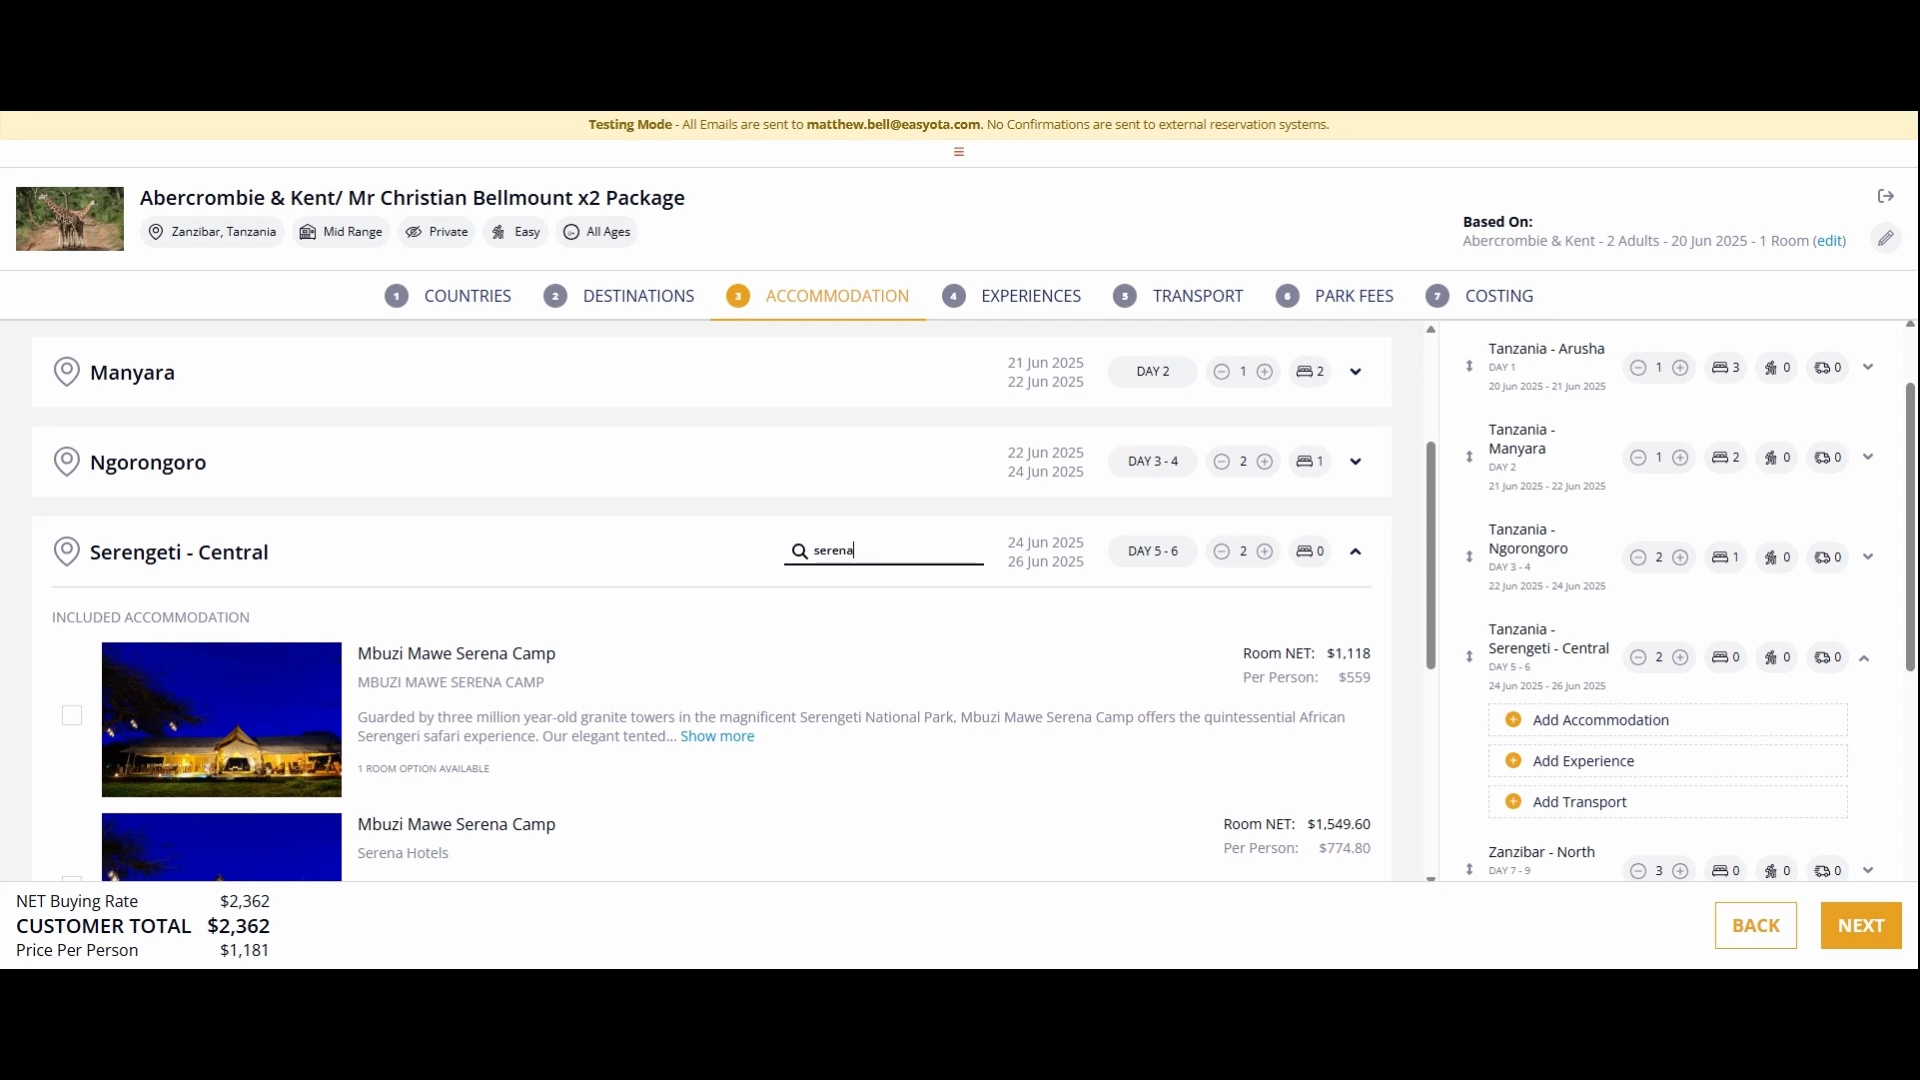Expand the Ngorongoro accommodation section
The image size is (1920, 1080).
click(x=1356, y=462)
